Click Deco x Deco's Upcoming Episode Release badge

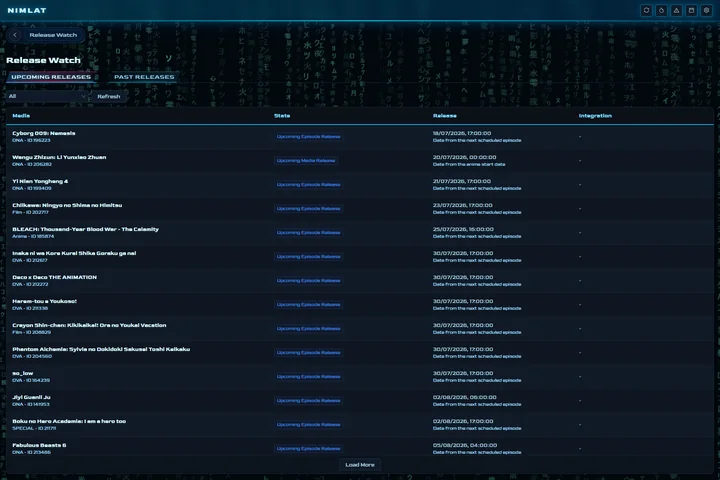(x=309, y=281)
